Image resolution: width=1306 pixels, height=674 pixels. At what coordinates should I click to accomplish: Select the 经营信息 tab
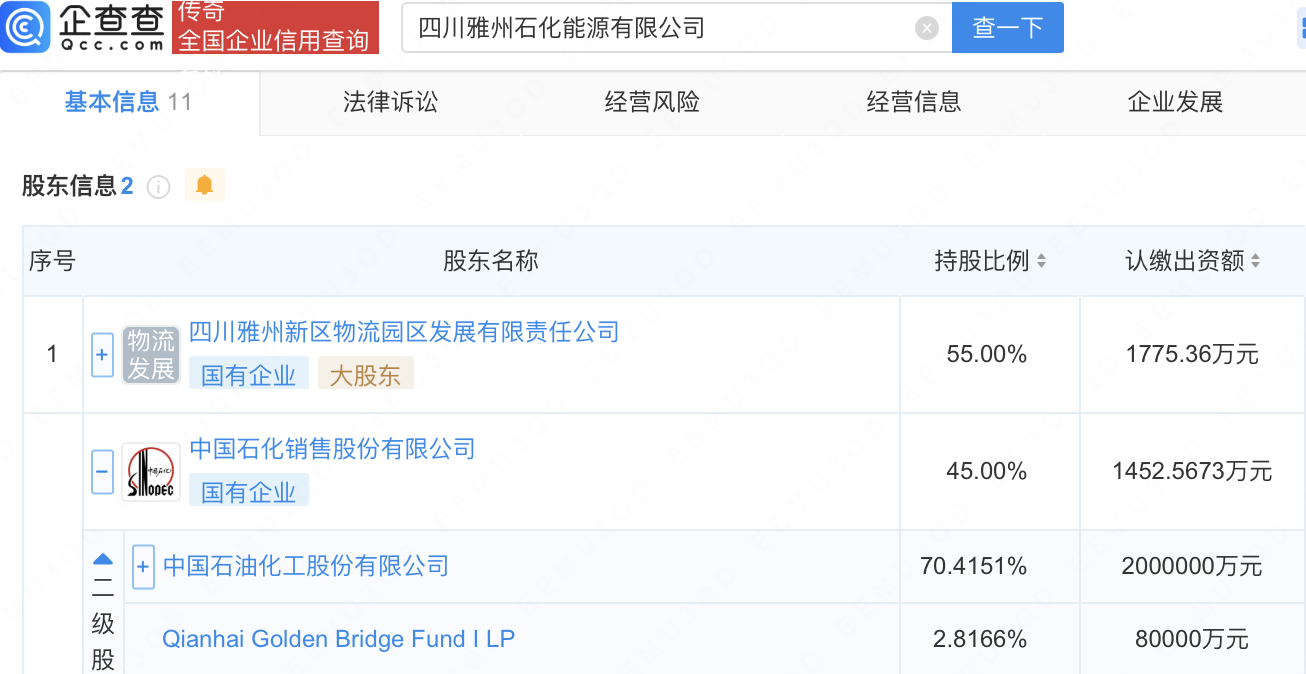coord(913,102)
